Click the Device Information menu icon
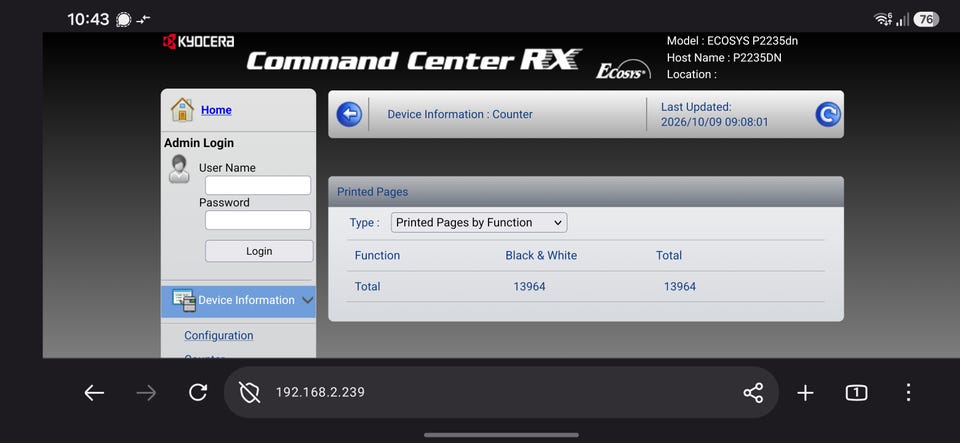Image resolution: width=960 pixels, height=443 pixels. coord(184,300)
